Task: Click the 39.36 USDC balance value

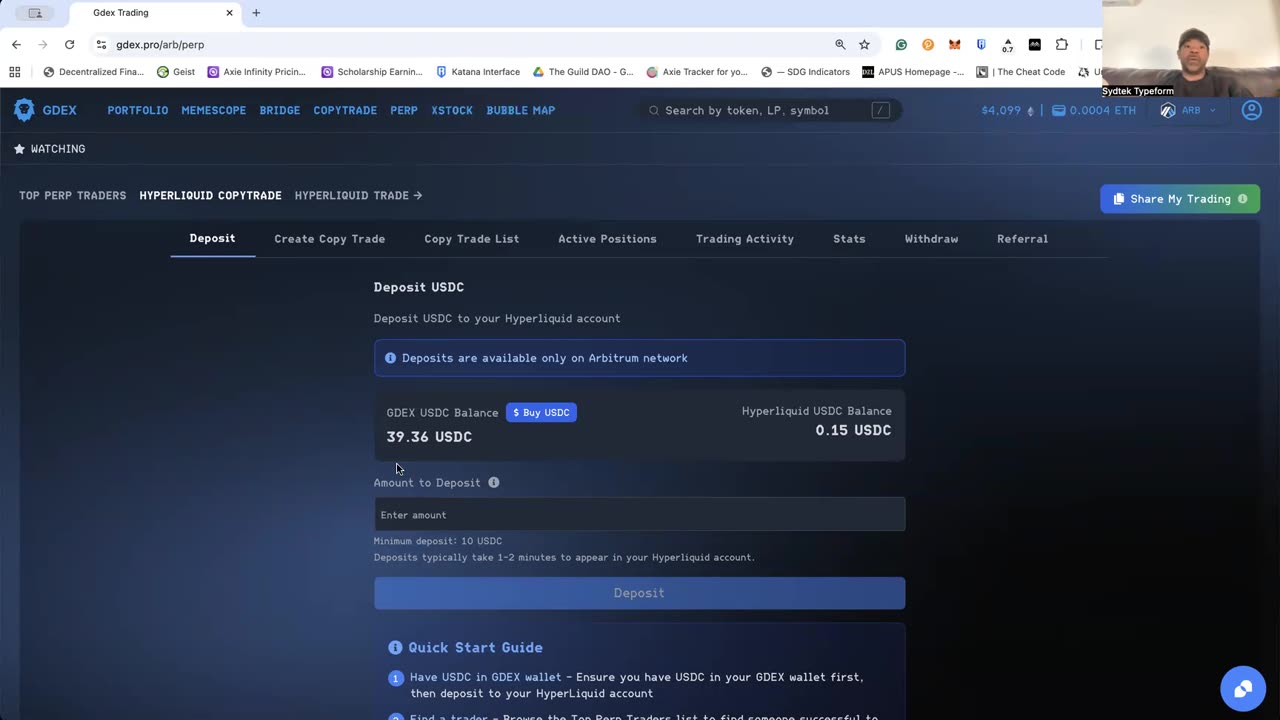Action: [429, 437]
